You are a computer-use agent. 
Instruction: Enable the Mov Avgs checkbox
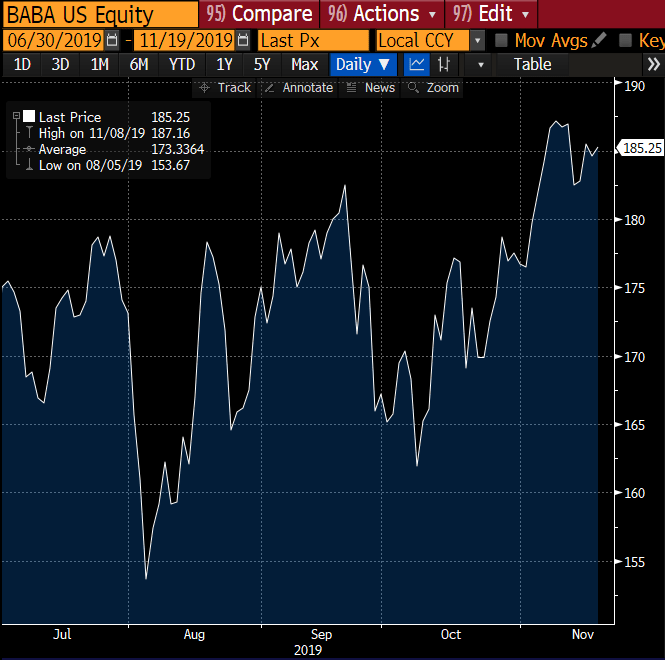(x=501, y=41)
